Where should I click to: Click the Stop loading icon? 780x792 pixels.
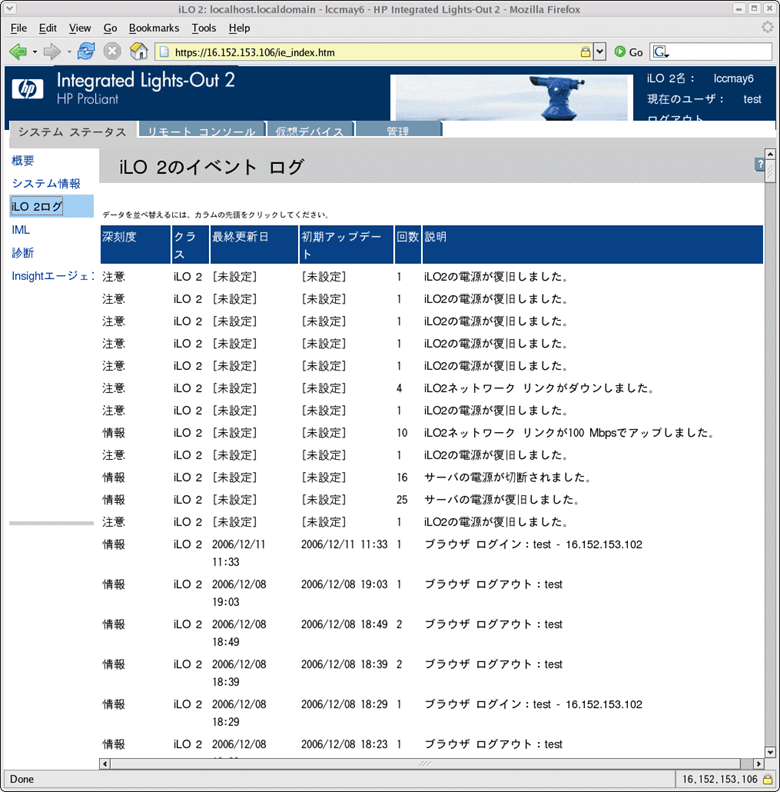[x=113, y=51]
